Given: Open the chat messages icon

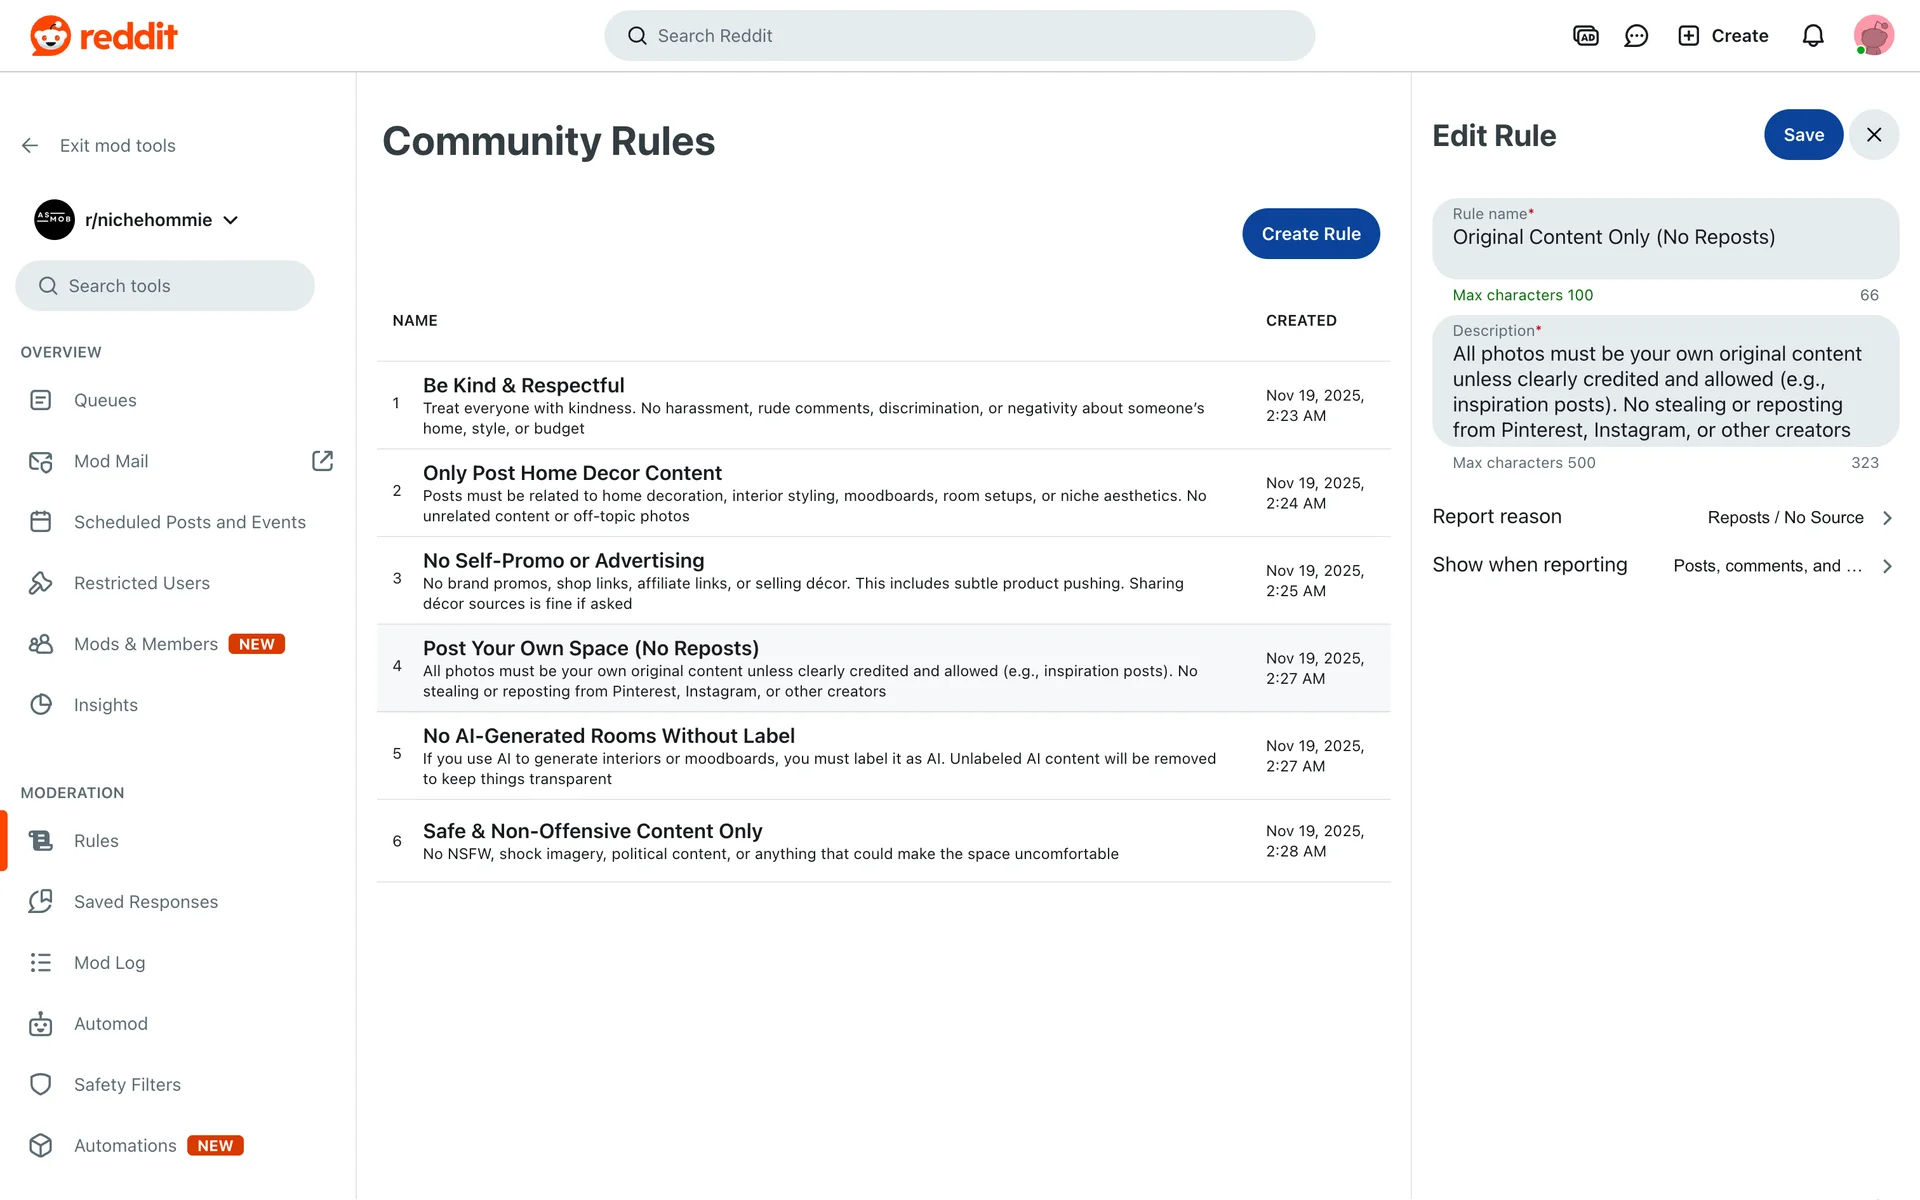Looking at the screenshot, I should point(1636,36).
